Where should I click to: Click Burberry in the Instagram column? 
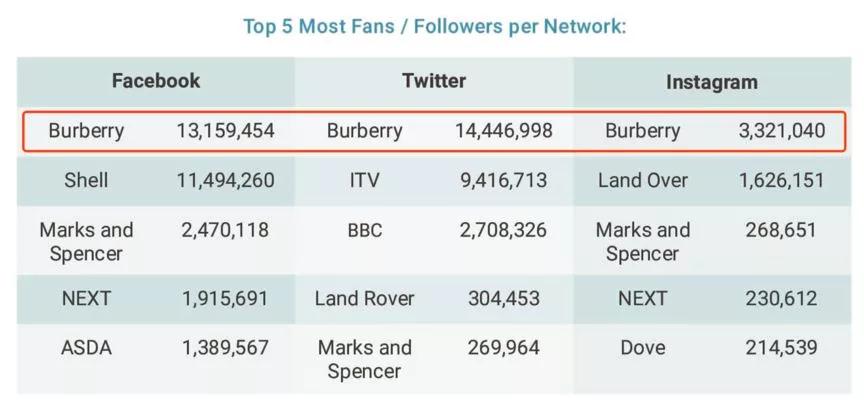[x=642, y=131]
